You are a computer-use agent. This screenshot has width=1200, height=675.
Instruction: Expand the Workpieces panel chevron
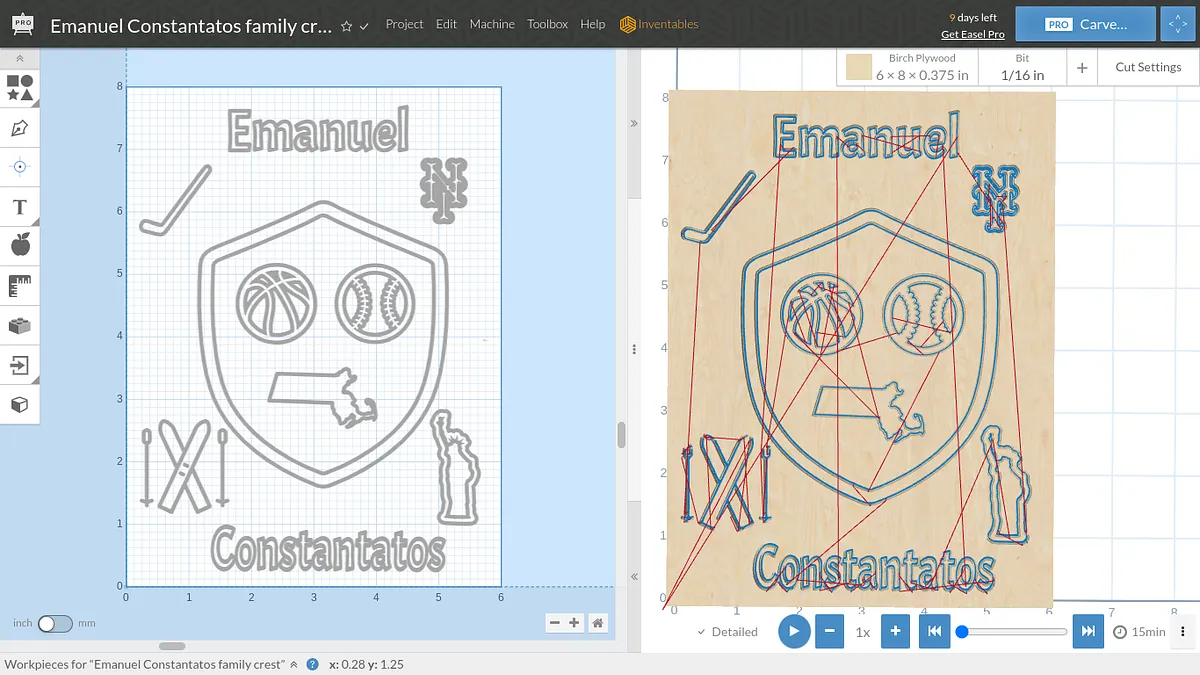(x=295, y=664)
